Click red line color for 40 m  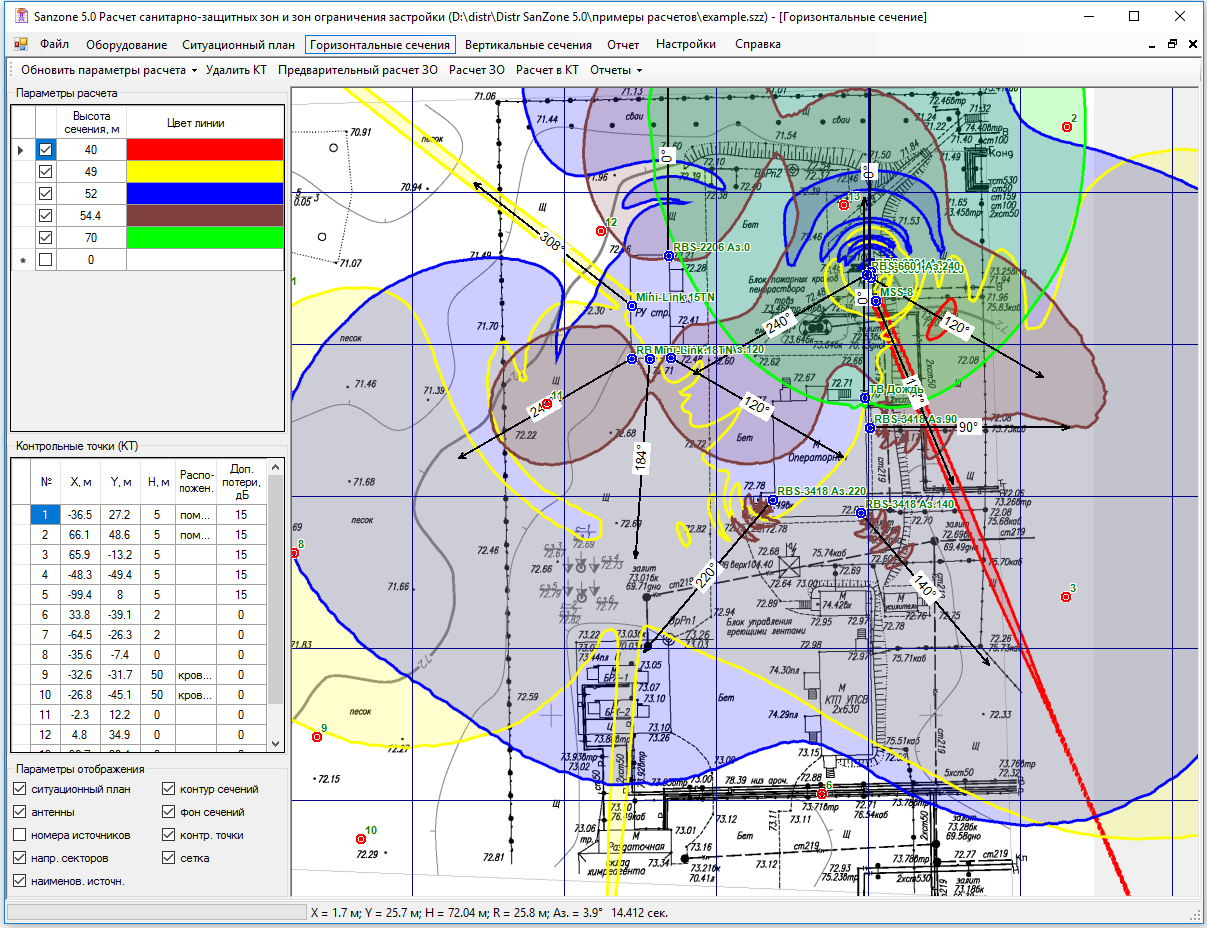click(x=205, y=149)
